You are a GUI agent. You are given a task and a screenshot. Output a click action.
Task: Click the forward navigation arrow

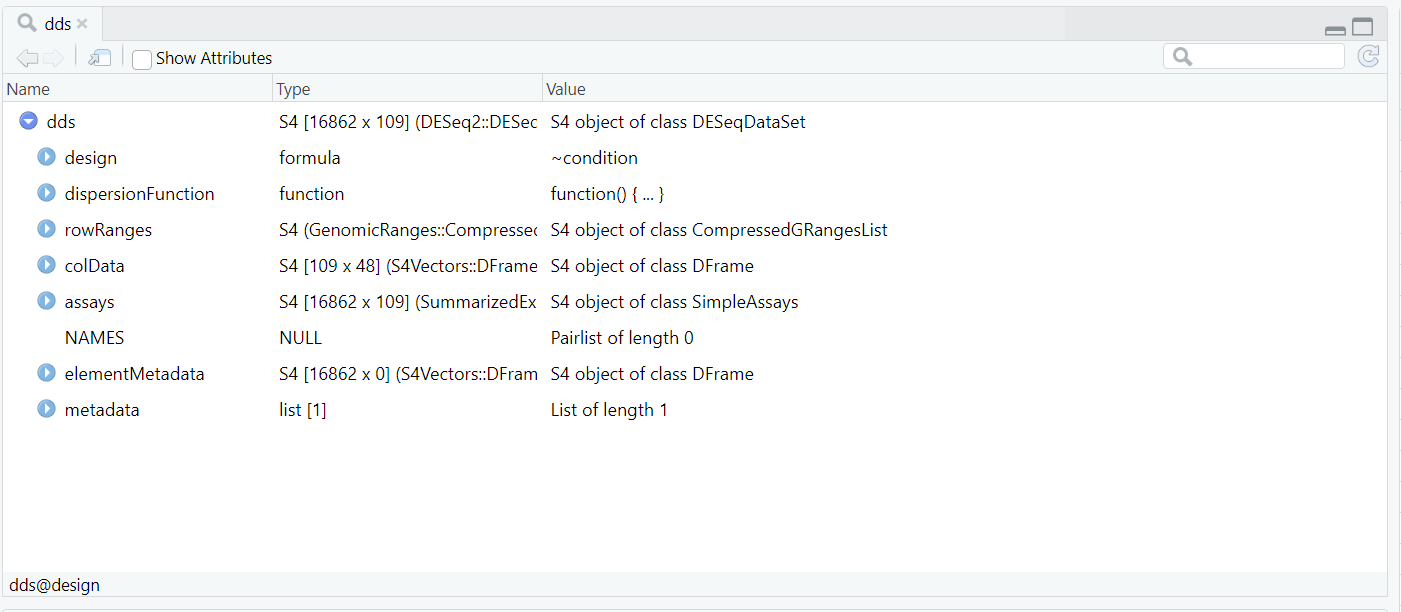click(53, 58)
